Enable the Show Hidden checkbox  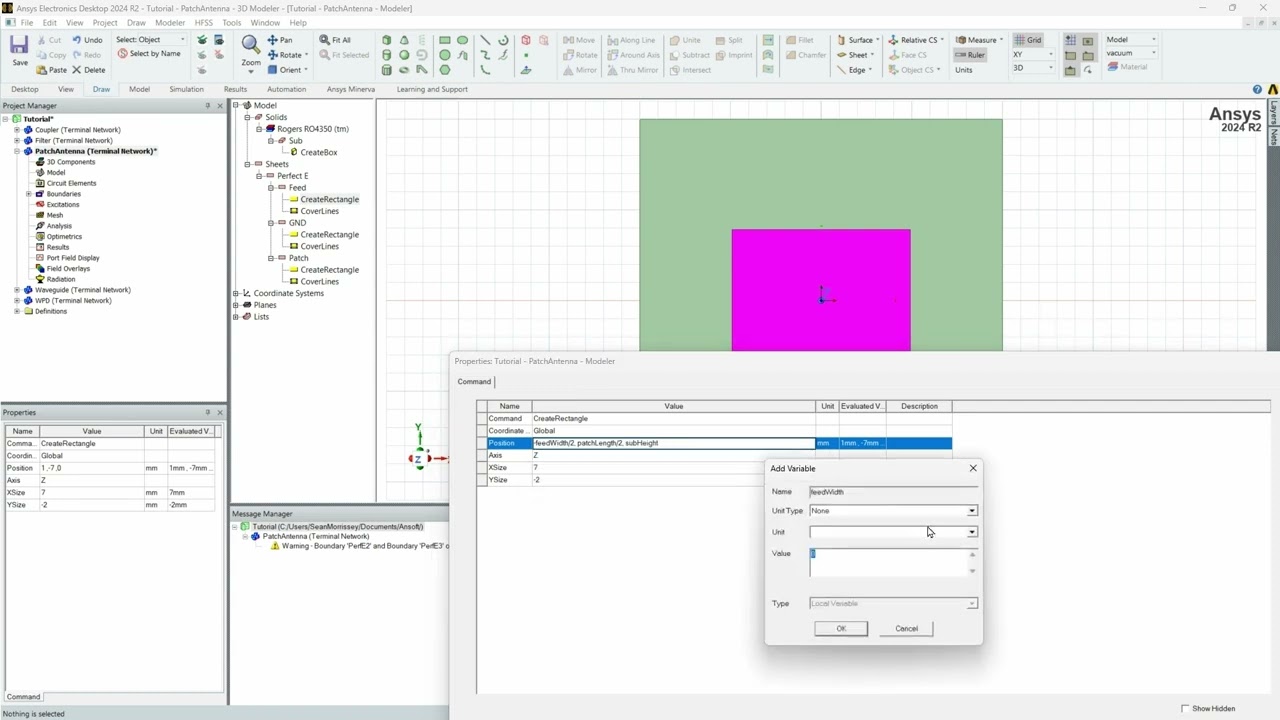pyautogui.click(x=1185, y=709)
